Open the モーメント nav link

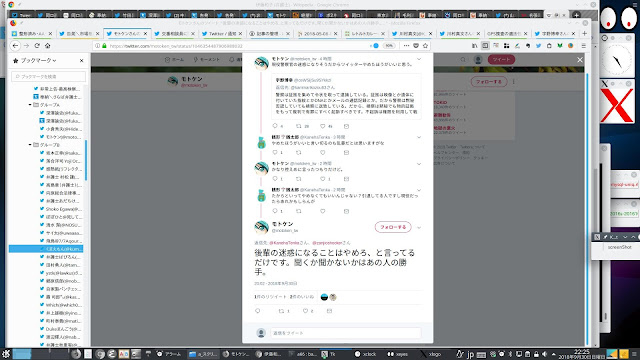click(207, 60)
